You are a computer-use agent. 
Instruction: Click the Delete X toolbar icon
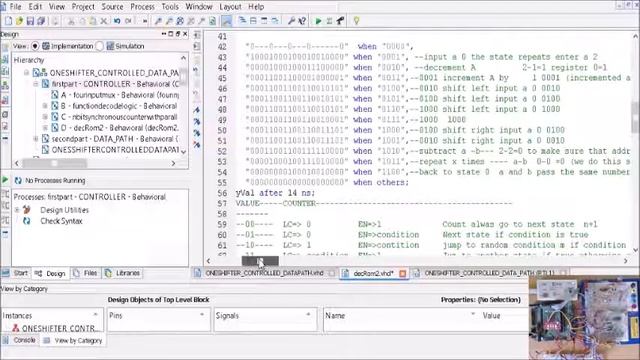pos(104,21)
